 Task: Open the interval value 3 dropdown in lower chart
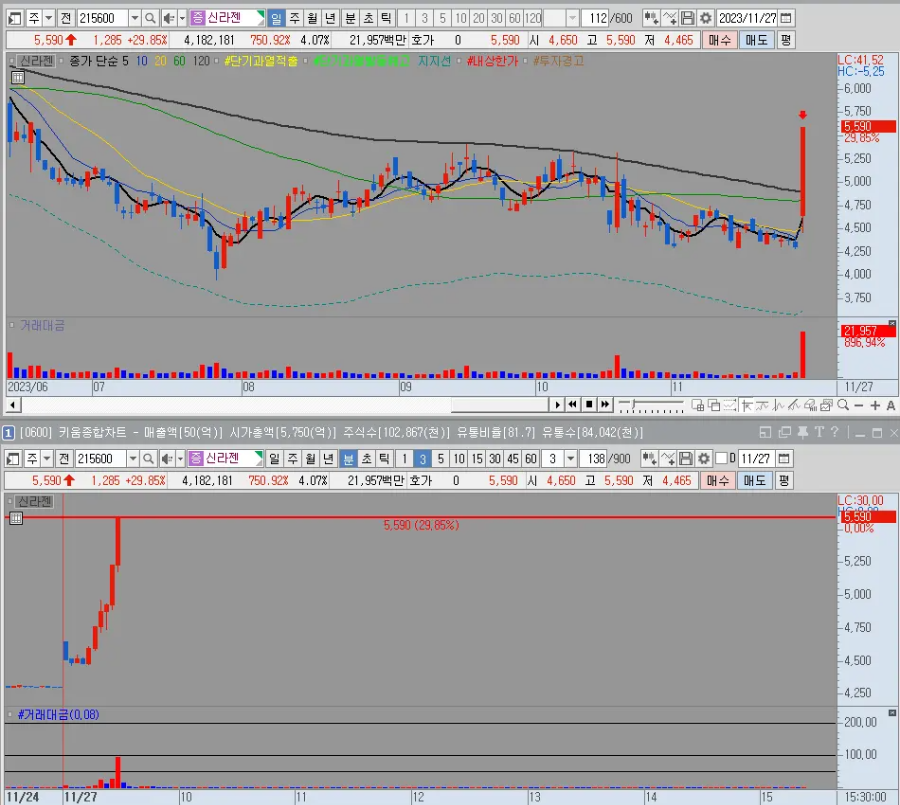tap(571, 459)
